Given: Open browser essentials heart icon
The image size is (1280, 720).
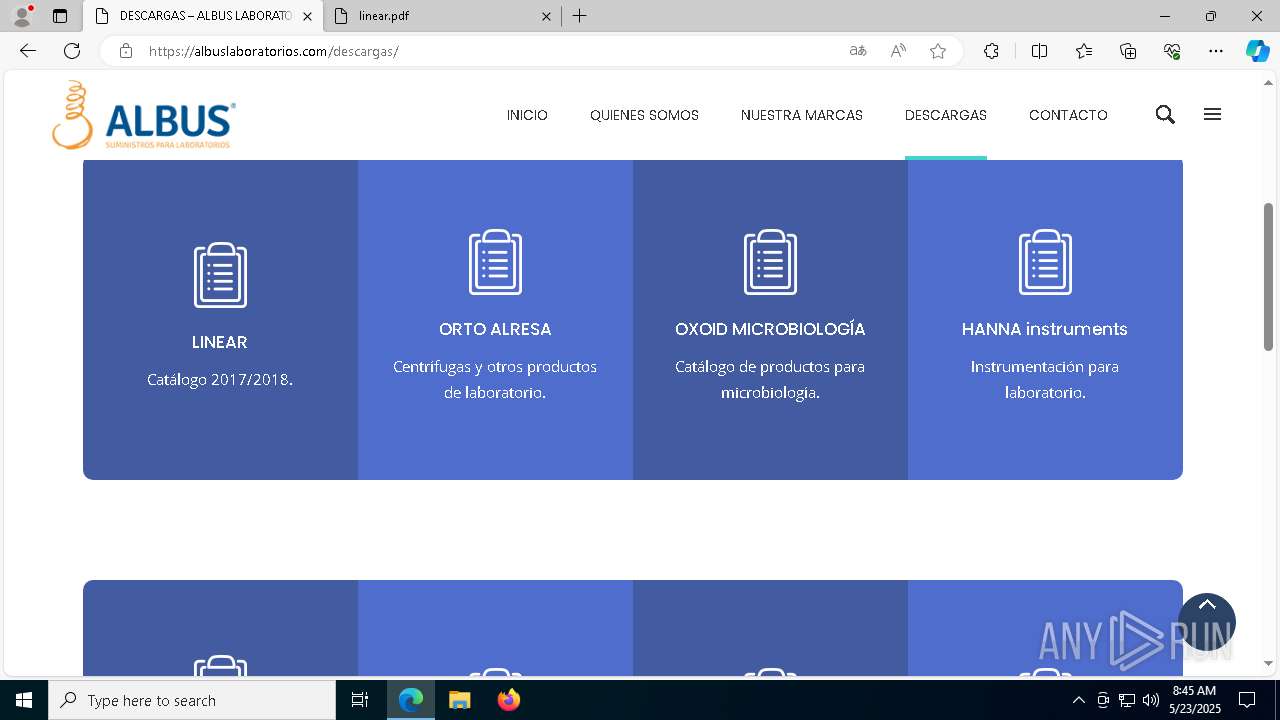Looking at the screenshot, I should point(1172,51).
